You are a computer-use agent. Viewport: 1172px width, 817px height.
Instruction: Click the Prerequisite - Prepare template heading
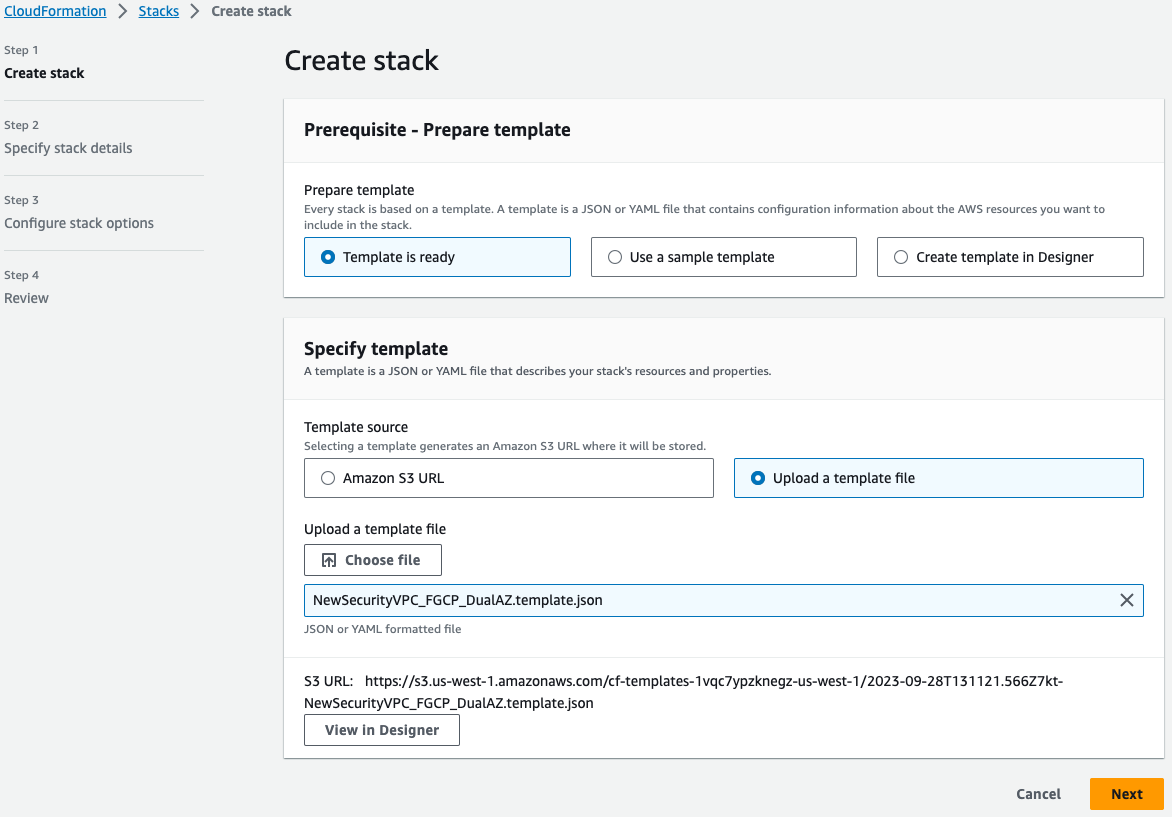(437, 130)
